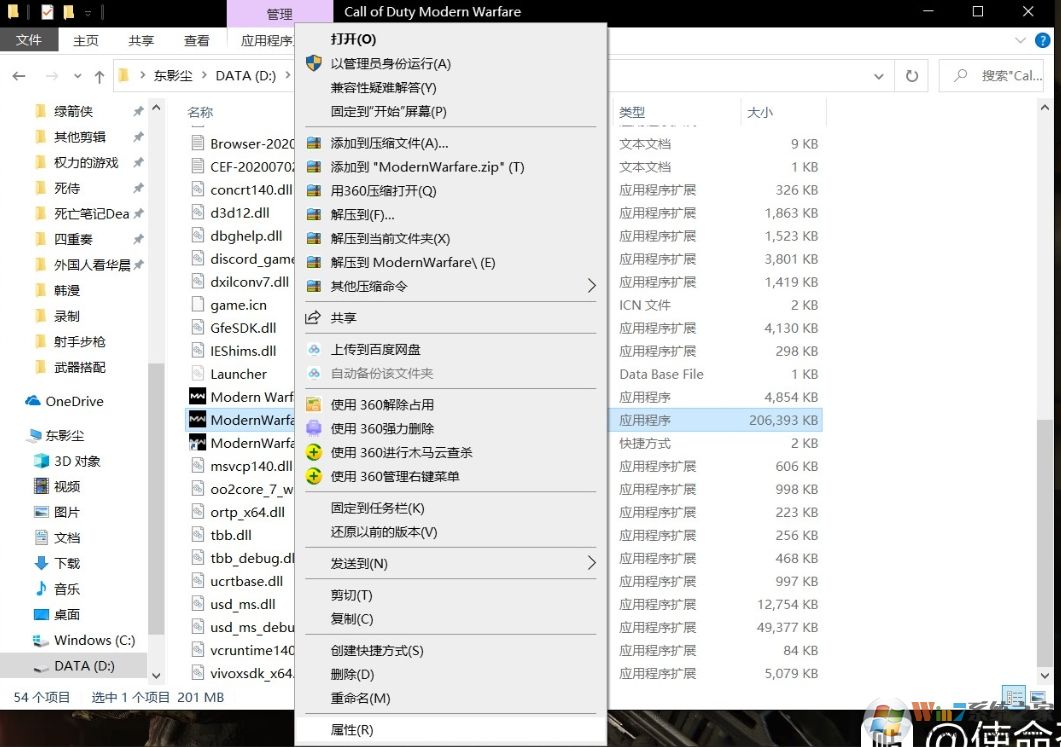Viewport: 1061px width, 747px height.
Task: Click 使用360强力删除 icon
Action: (x=312, y=429)
